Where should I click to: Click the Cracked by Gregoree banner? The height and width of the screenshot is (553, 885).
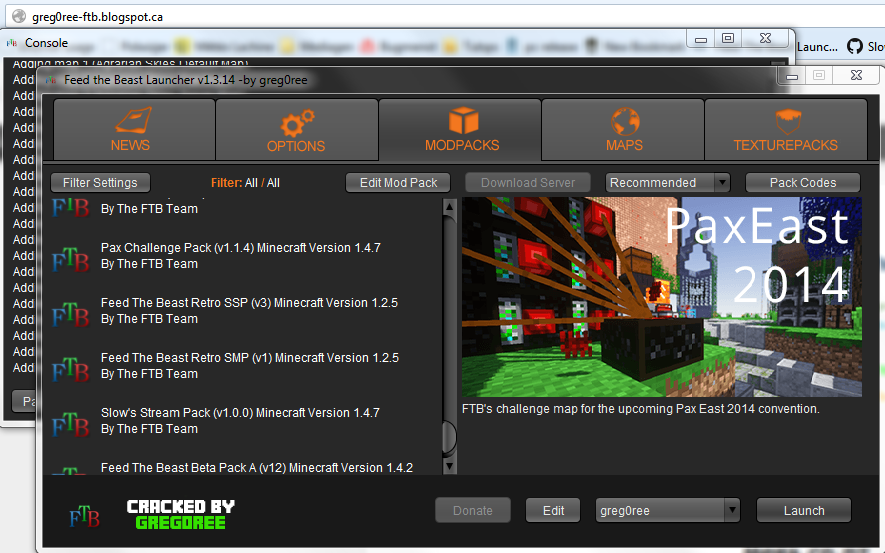181,514
